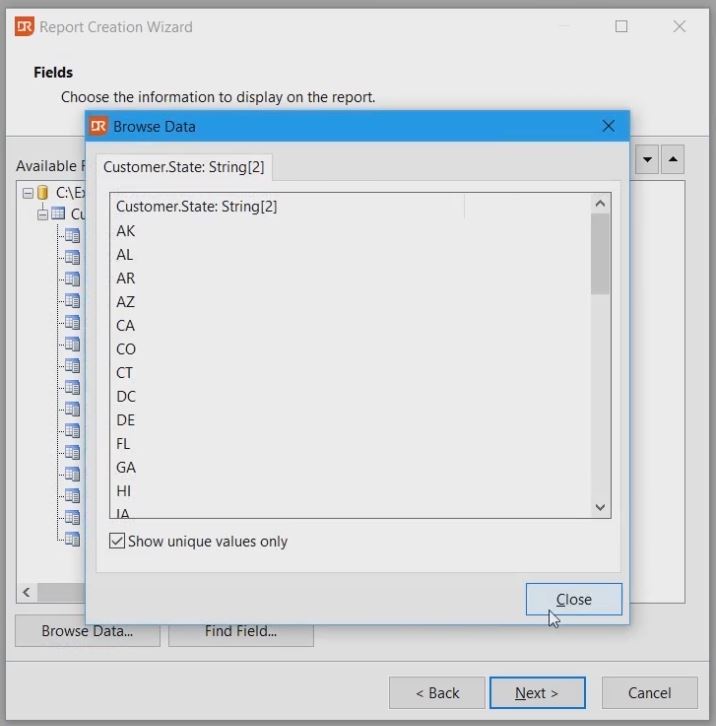Screen dimensions: 716x726
Task: Collapse the database node in tree
Action: [27, 192]
